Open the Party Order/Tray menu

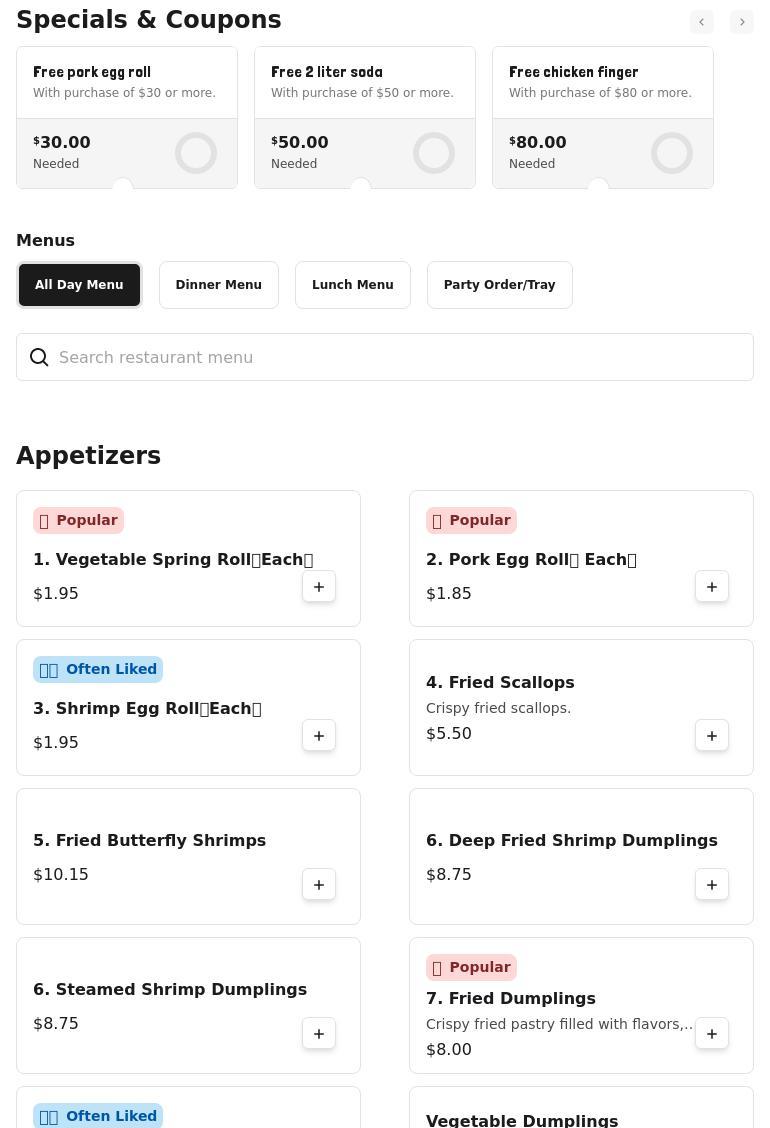(x=499, y=285)
